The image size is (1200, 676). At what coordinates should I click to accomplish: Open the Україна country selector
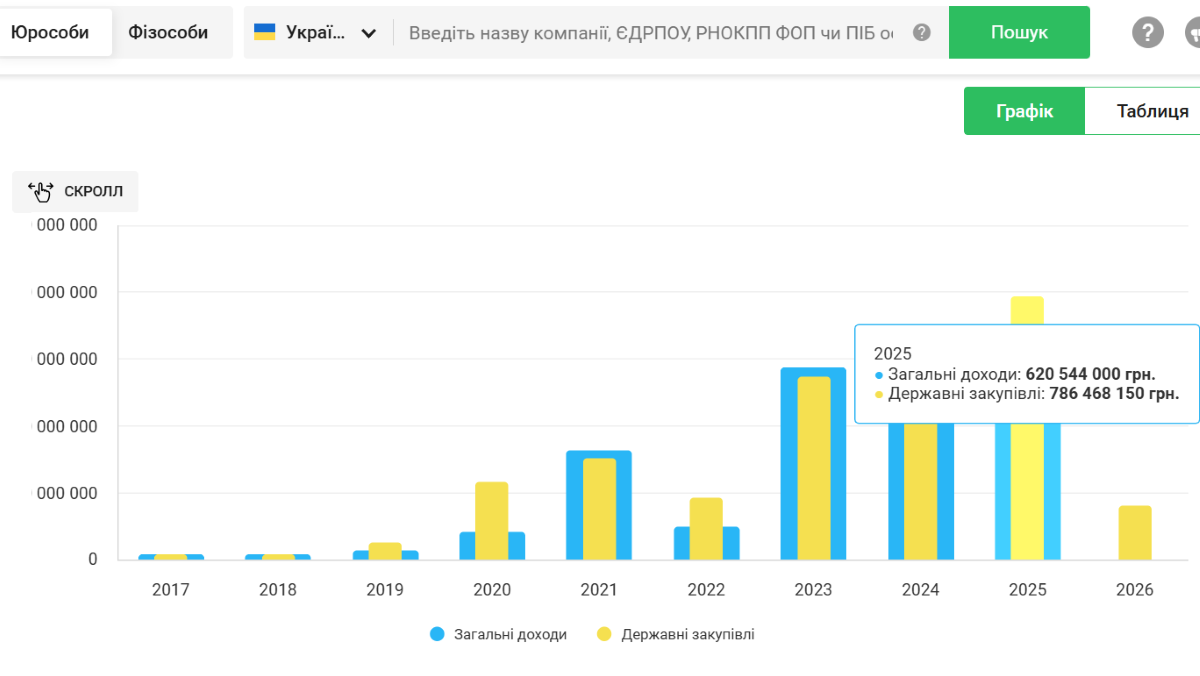point(315,32)
